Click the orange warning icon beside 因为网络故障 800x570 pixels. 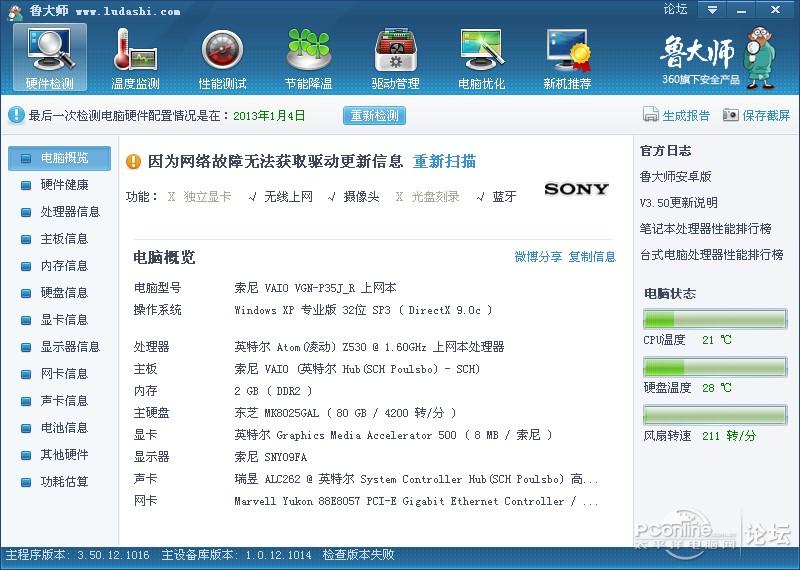point(133,162)
